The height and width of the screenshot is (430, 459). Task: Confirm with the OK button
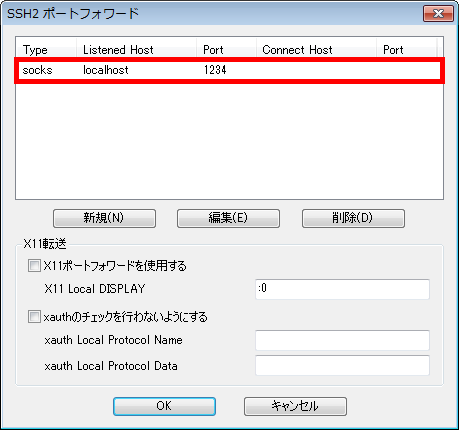tap(164, 406)
